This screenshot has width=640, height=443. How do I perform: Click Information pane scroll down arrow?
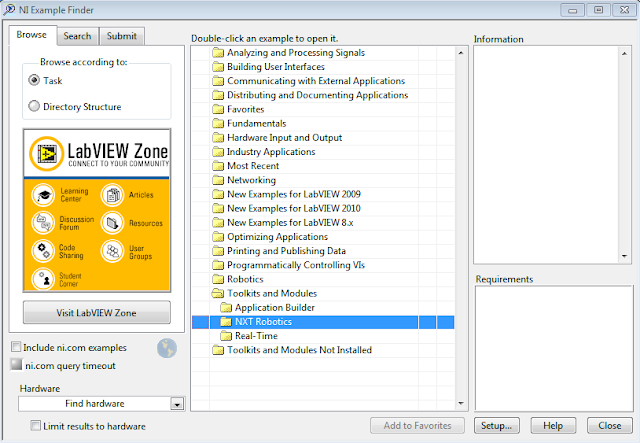pos(624,256)
